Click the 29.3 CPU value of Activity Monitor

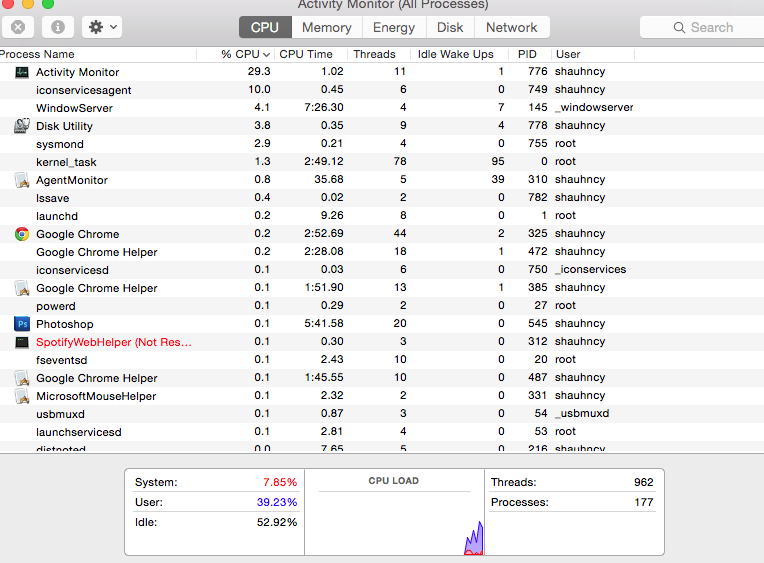(259, 72)
